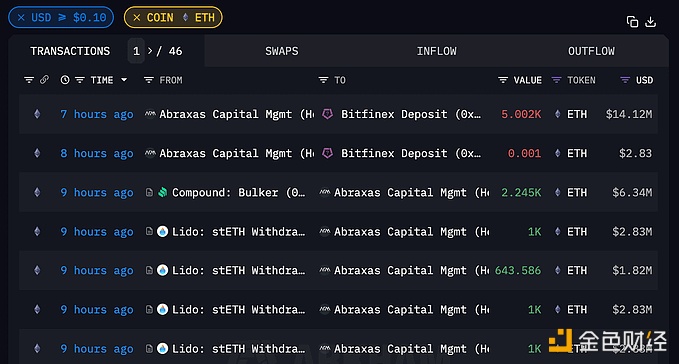This screenshot has width=679, height=364.
Task: Open the link column chain icon
Action: 44,80
